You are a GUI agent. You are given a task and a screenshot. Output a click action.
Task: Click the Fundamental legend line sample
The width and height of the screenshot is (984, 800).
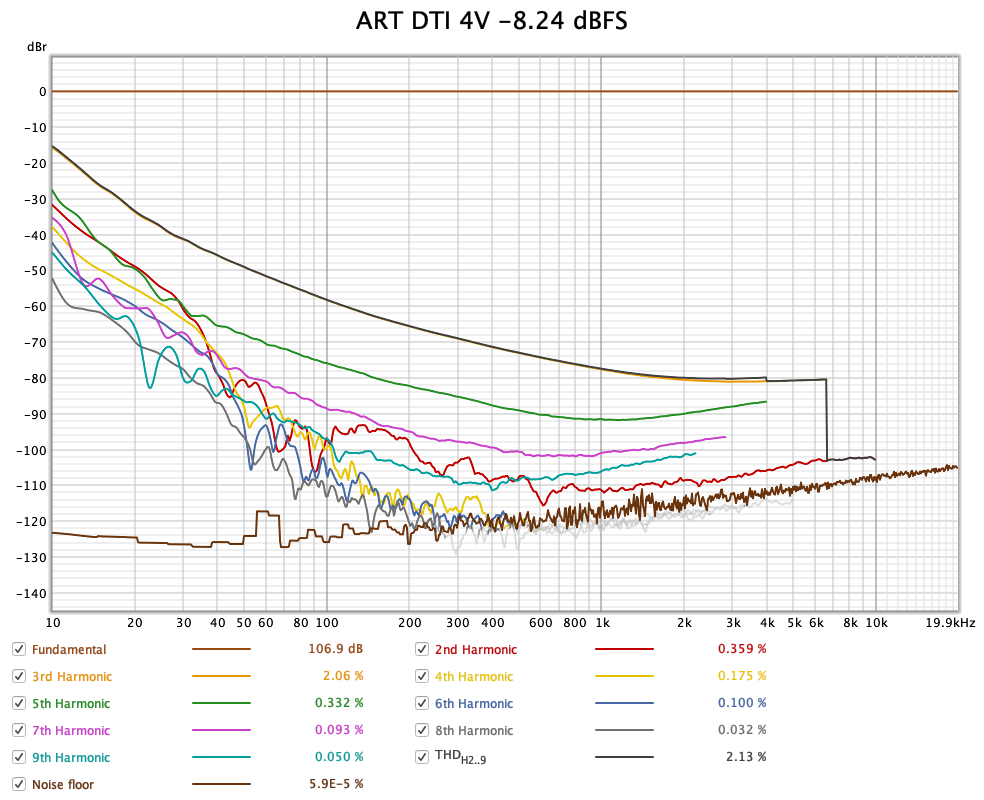[222, 649]
